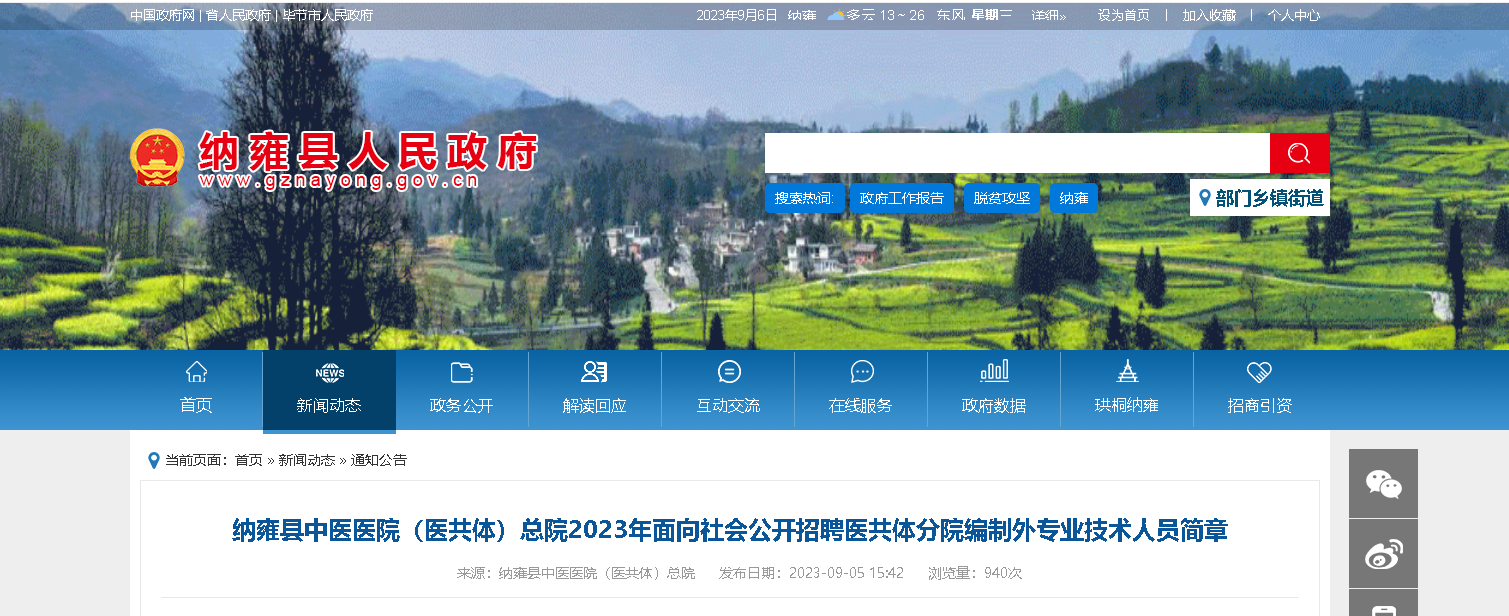Click the NEWS globe icon above 新闻动态
Image resolution: width=1509 pixels, height=616 pixels.
(x=329, y=372)
